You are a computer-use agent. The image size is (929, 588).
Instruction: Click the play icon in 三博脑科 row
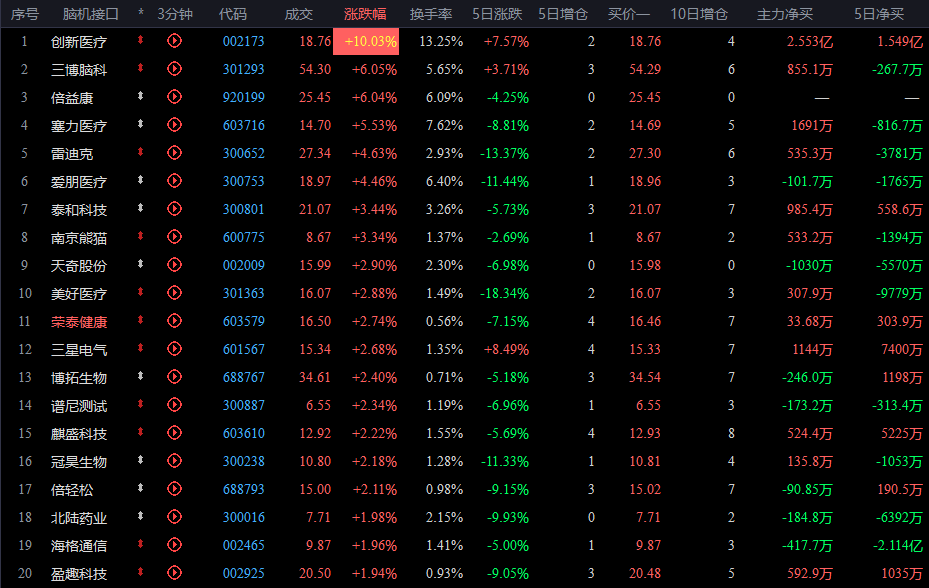[174, 69]
